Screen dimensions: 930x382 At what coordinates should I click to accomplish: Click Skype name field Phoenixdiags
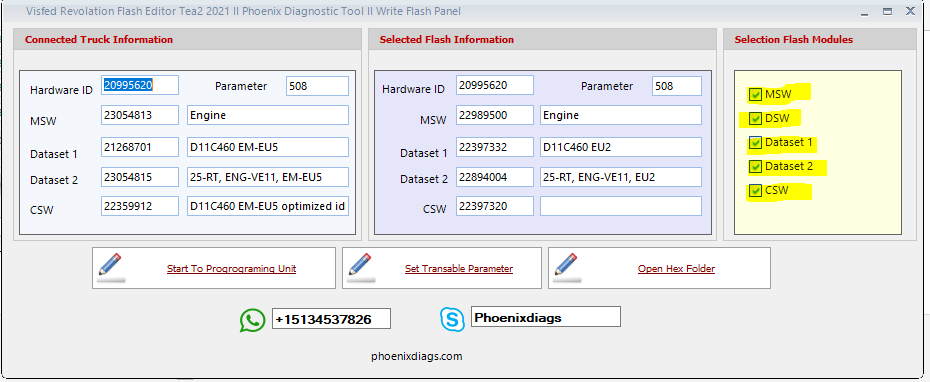tap(546, 317)
